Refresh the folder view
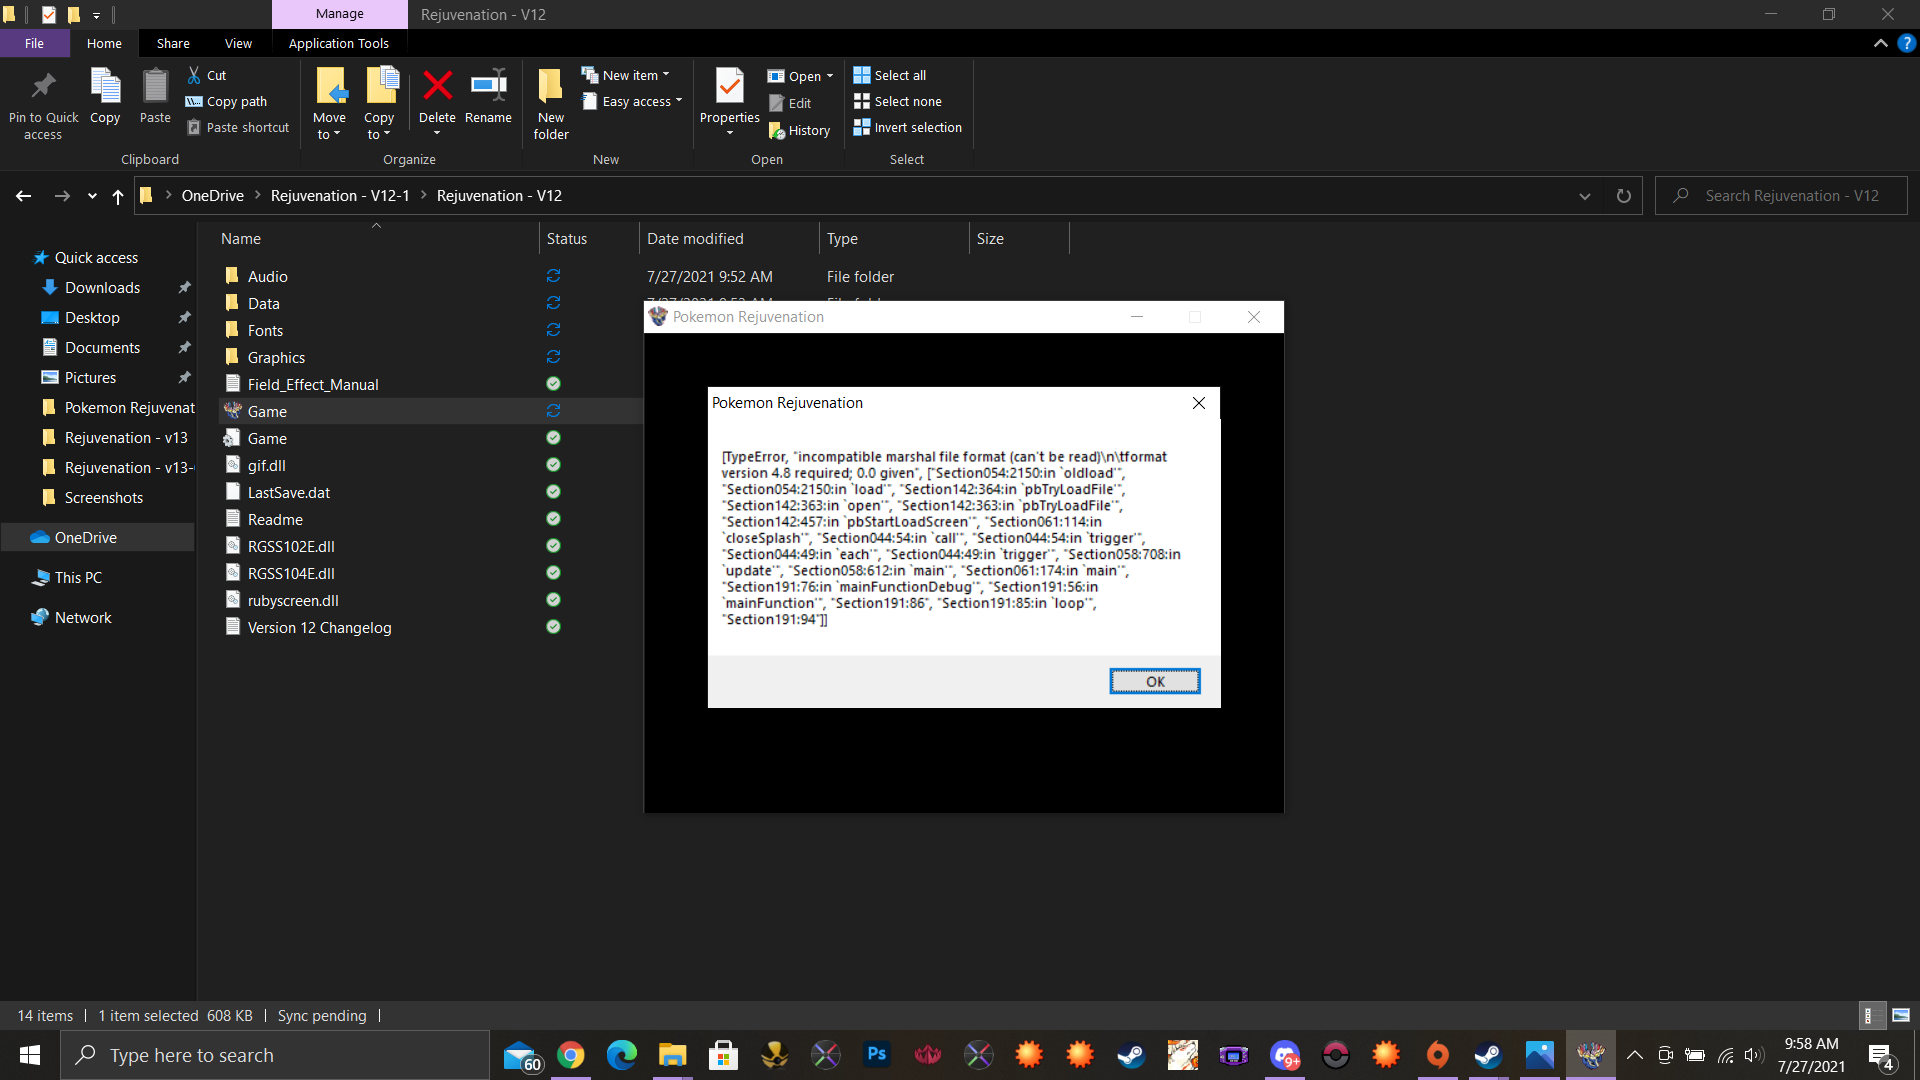Image resolution: width=1920 pixels, height=1080 pixels. 1624,196
